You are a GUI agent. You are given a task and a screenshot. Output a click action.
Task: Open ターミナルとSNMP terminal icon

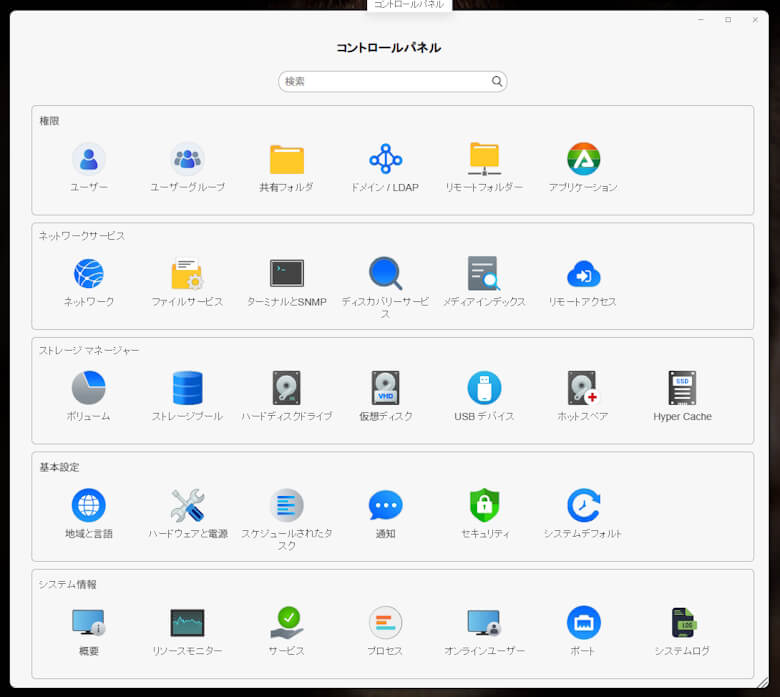coord(286,274)
